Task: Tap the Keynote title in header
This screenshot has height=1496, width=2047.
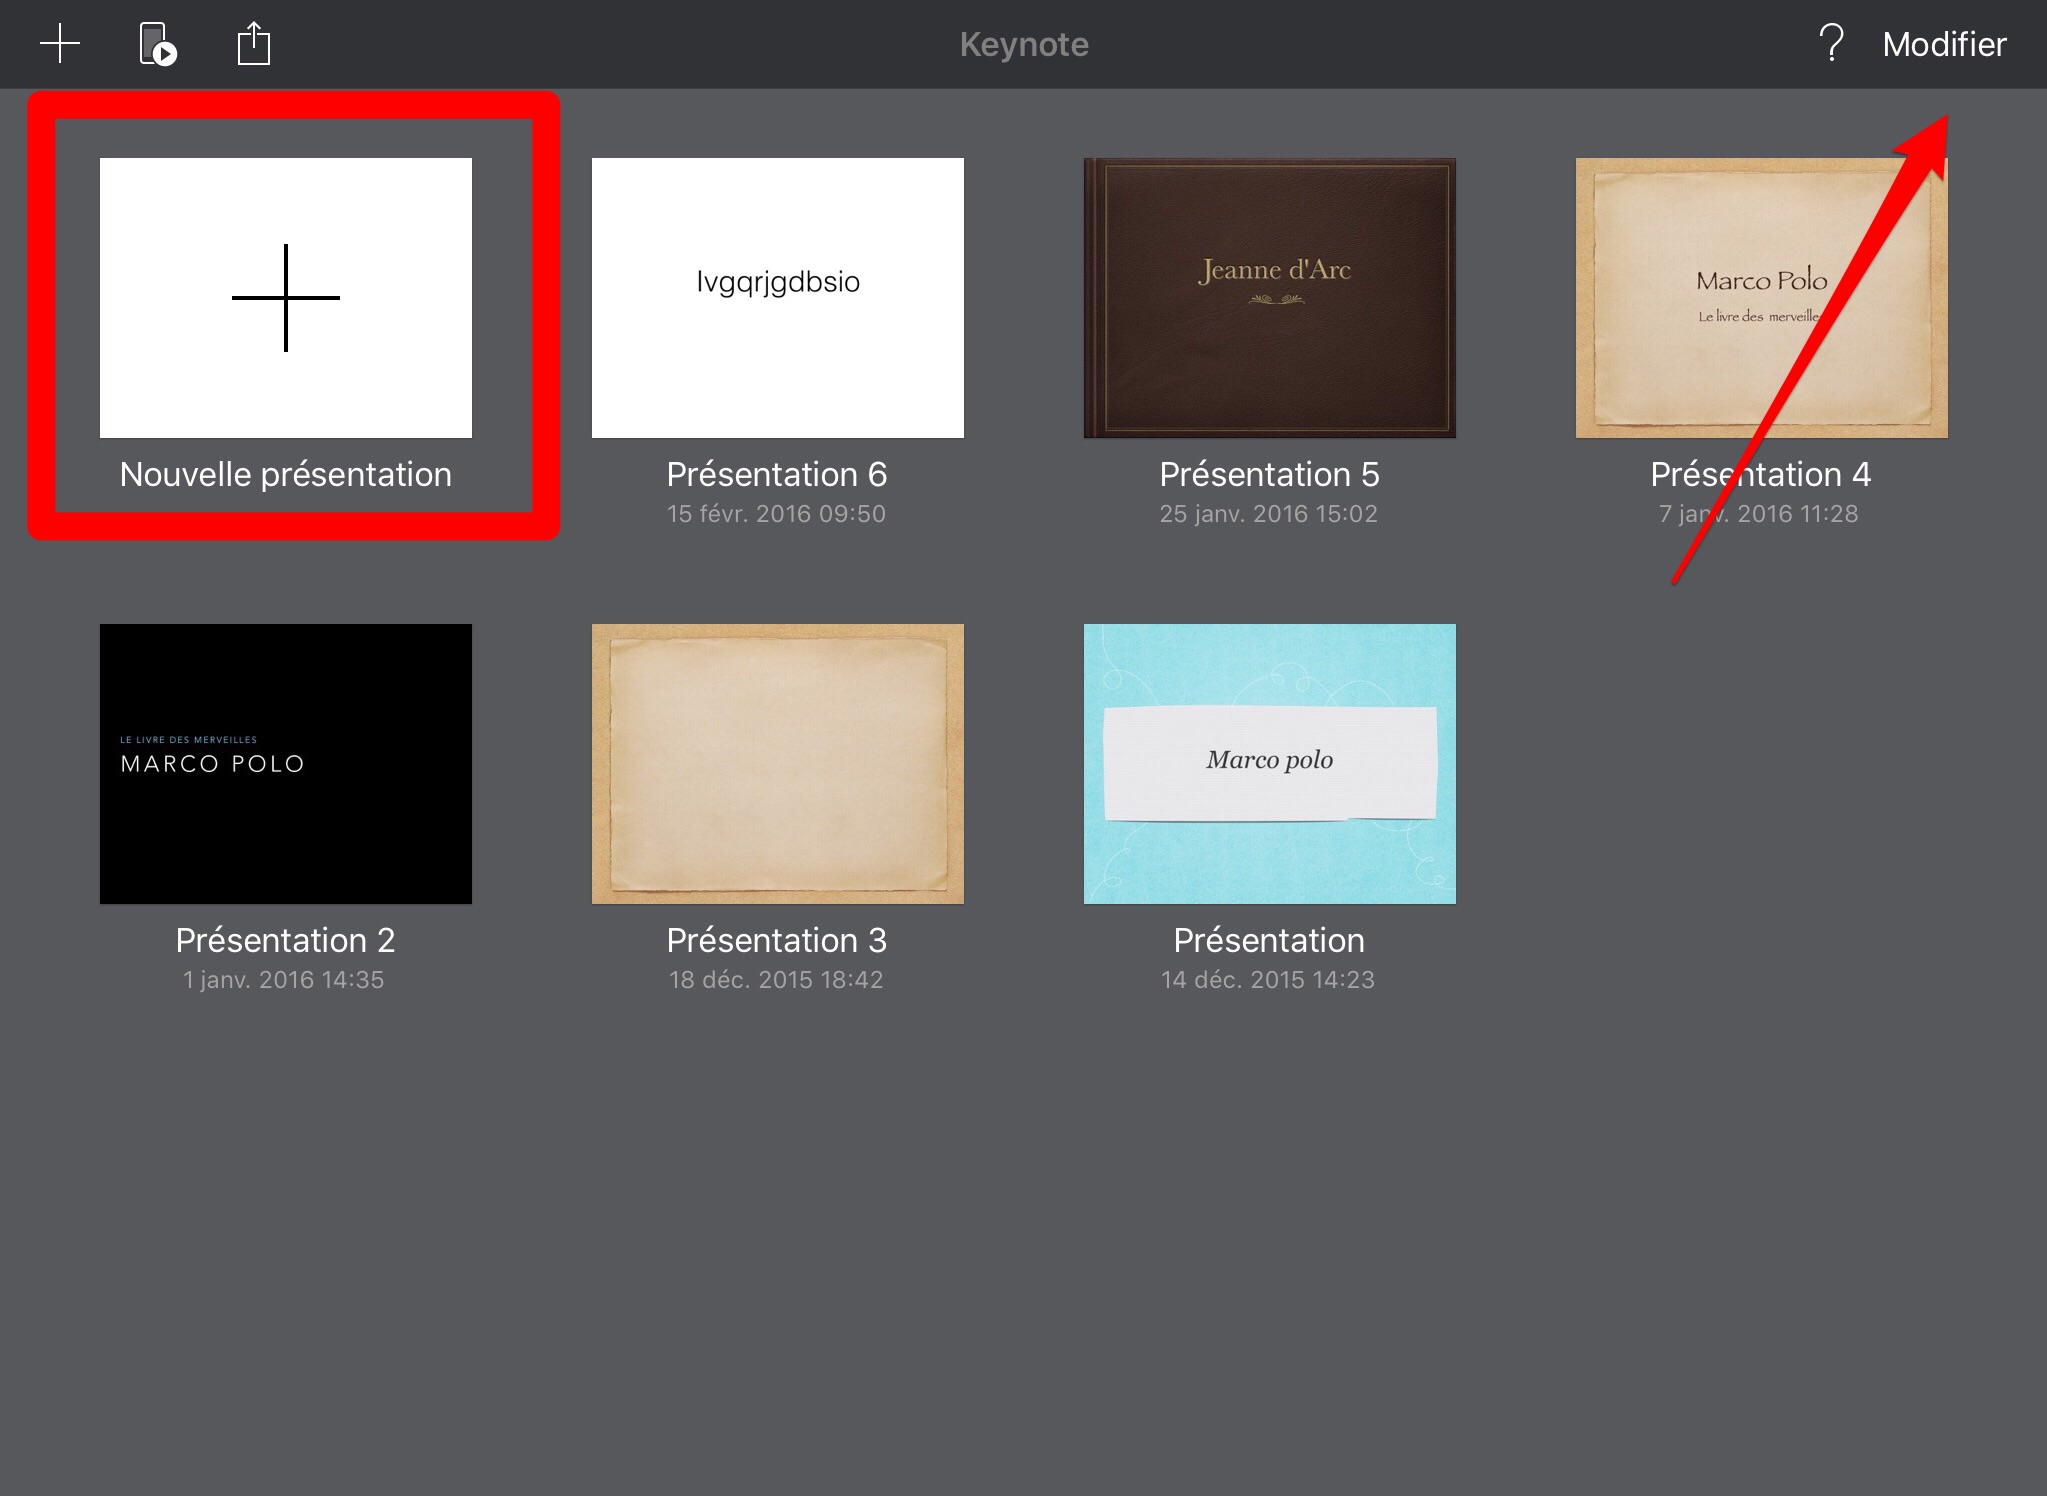Action: coord(1024,44)
